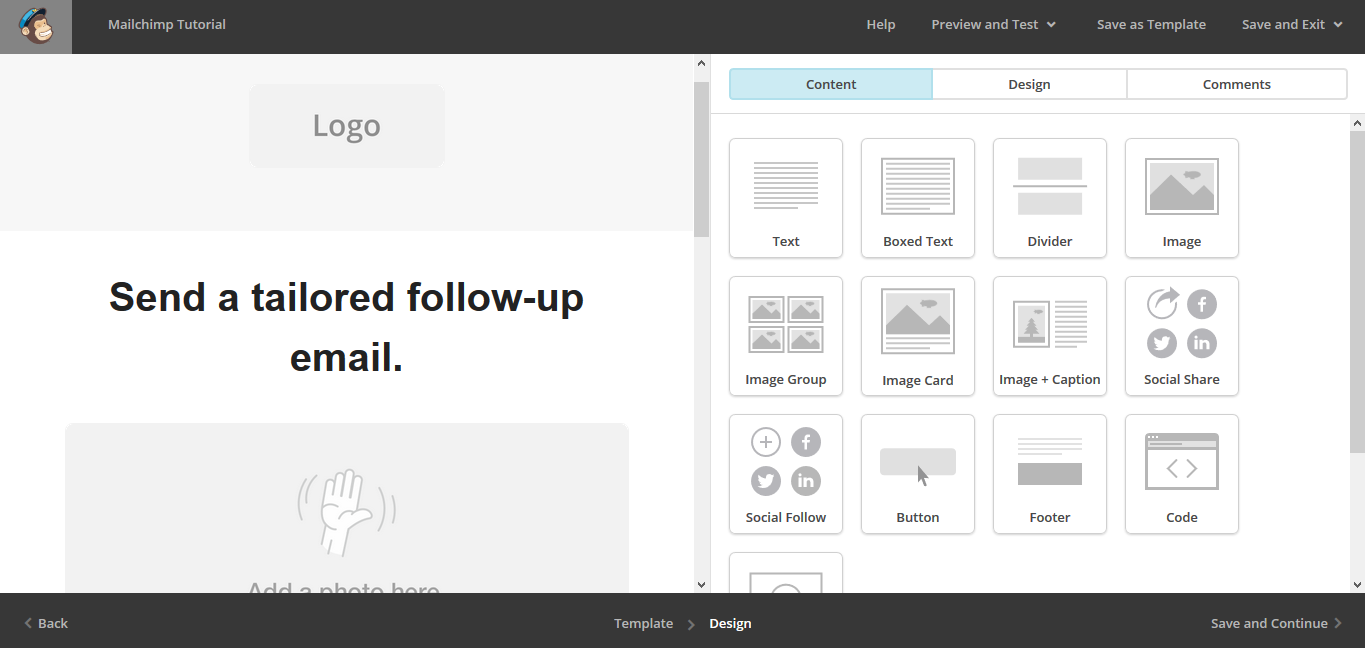Select the Code content block
Viewport: 1365px width, 648px height.
pyautogui.click(x=1182, y=474)
